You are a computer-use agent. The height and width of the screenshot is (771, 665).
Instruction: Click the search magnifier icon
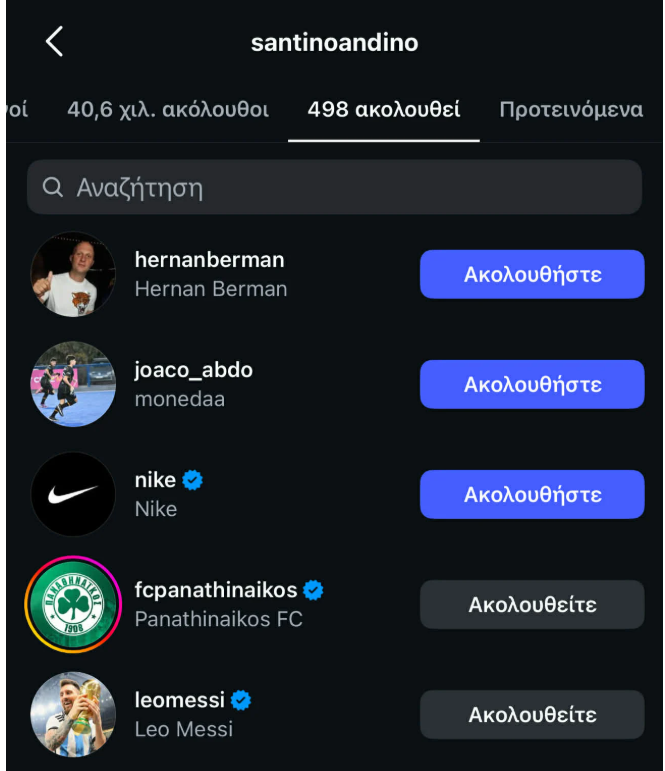click(x=53, y=187)
